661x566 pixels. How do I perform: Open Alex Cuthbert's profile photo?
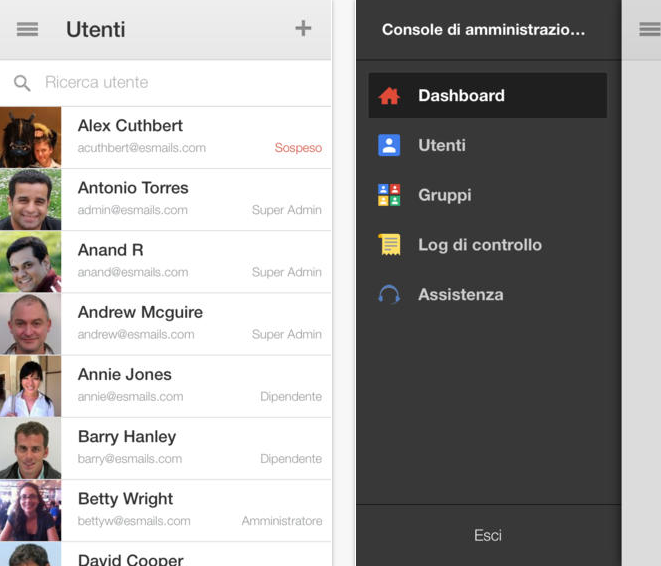[x=30, y=137]
